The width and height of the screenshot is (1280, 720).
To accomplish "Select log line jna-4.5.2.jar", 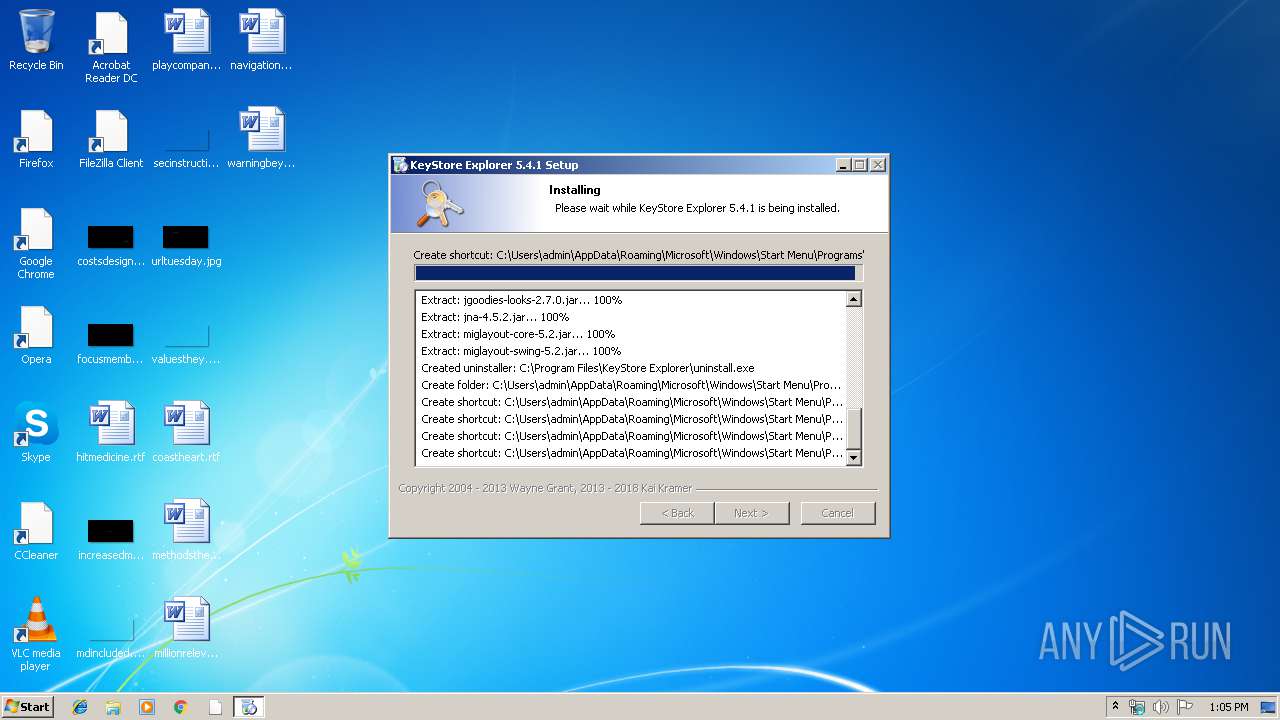I will tap(494, 317).
